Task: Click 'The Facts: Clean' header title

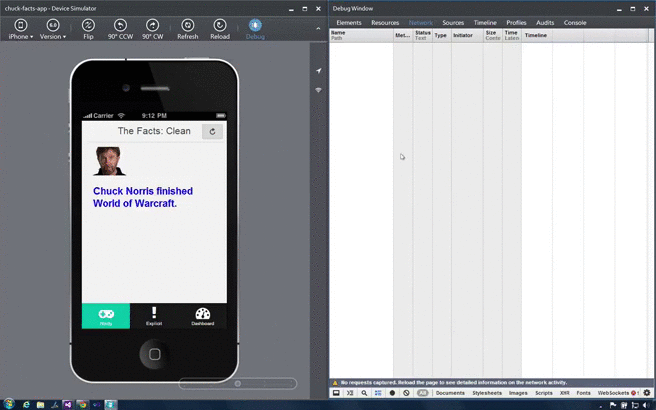Action: [x=154, y=131]
